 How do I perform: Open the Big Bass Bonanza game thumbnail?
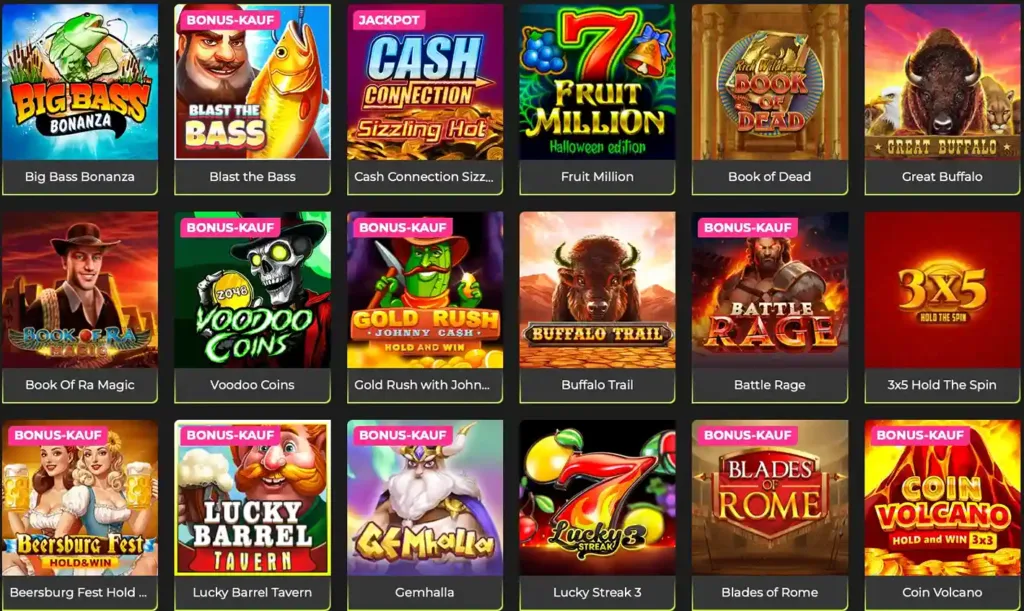click(x=80, y=82)
